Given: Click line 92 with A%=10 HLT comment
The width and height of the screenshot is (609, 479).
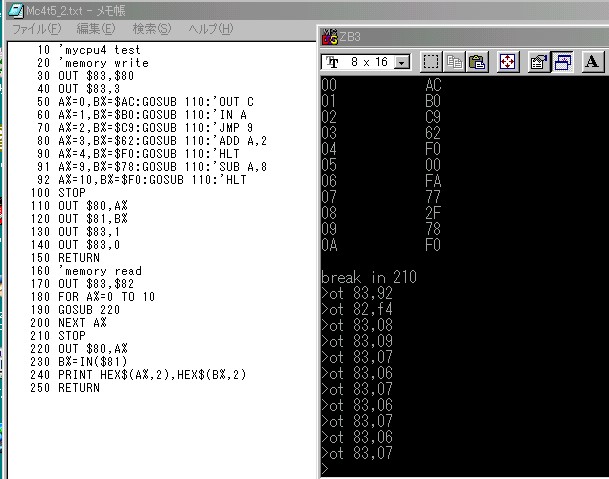Looking at the screenshot, I should [x=142, y=180].
